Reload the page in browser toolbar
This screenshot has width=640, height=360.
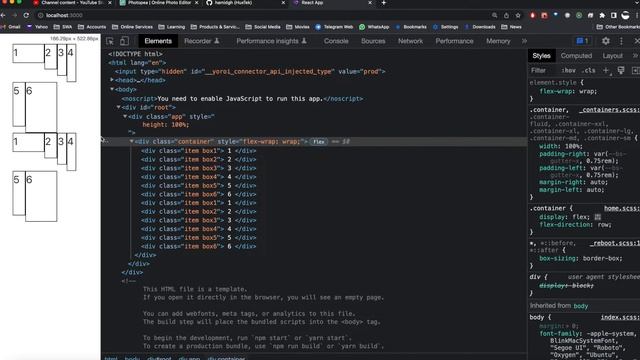26,15
